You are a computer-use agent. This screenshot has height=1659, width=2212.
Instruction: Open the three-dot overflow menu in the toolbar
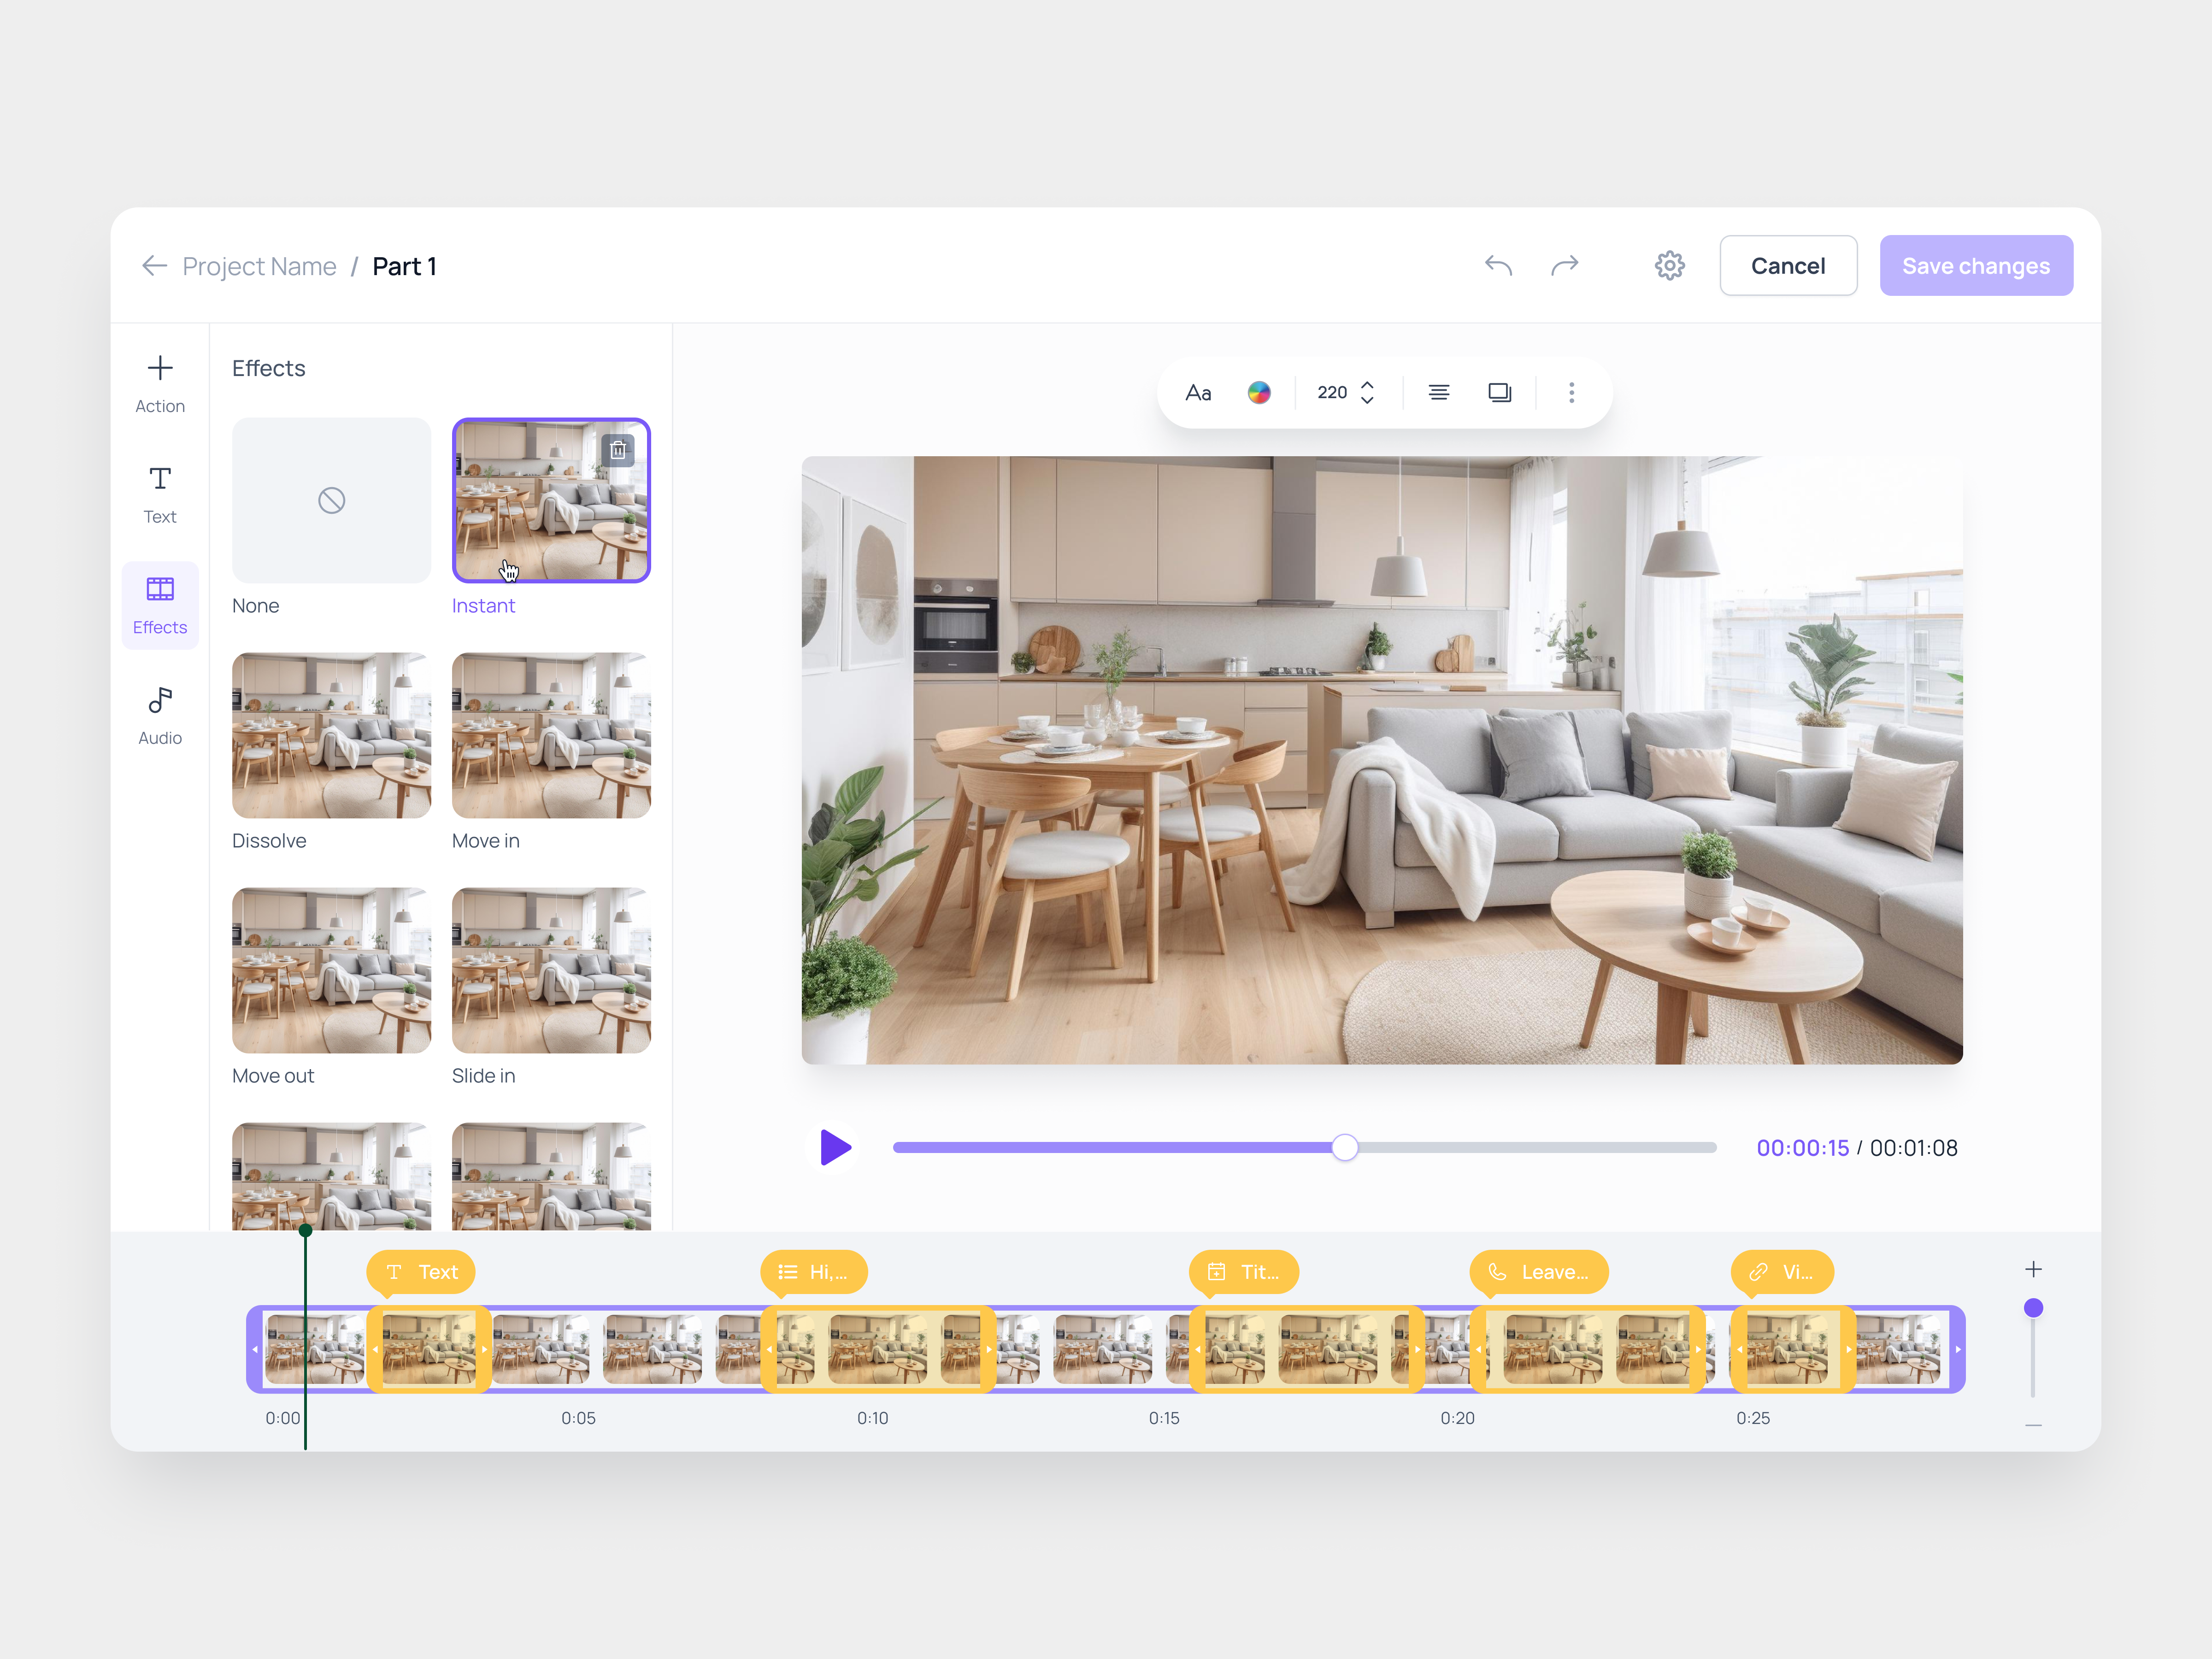click(x=1572, y=392)
